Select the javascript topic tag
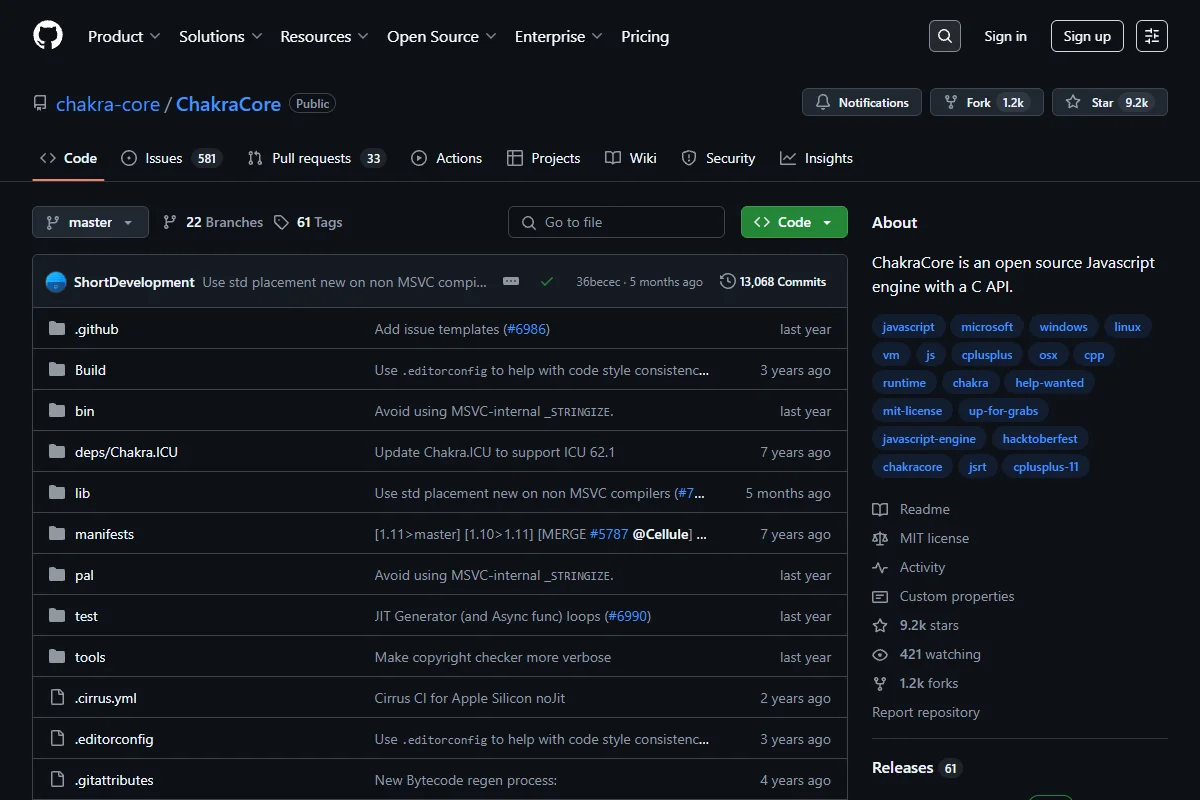 tap(908, 327)
